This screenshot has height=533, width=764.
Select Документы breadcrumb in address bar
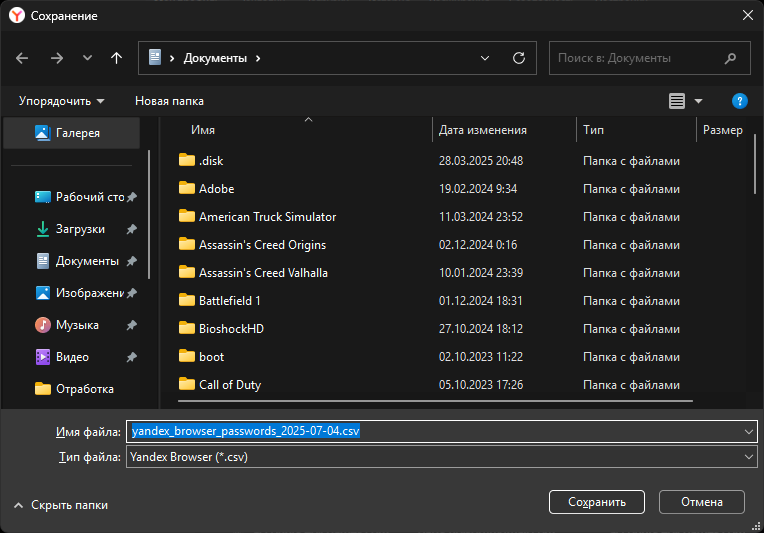(x=215, y=58)
